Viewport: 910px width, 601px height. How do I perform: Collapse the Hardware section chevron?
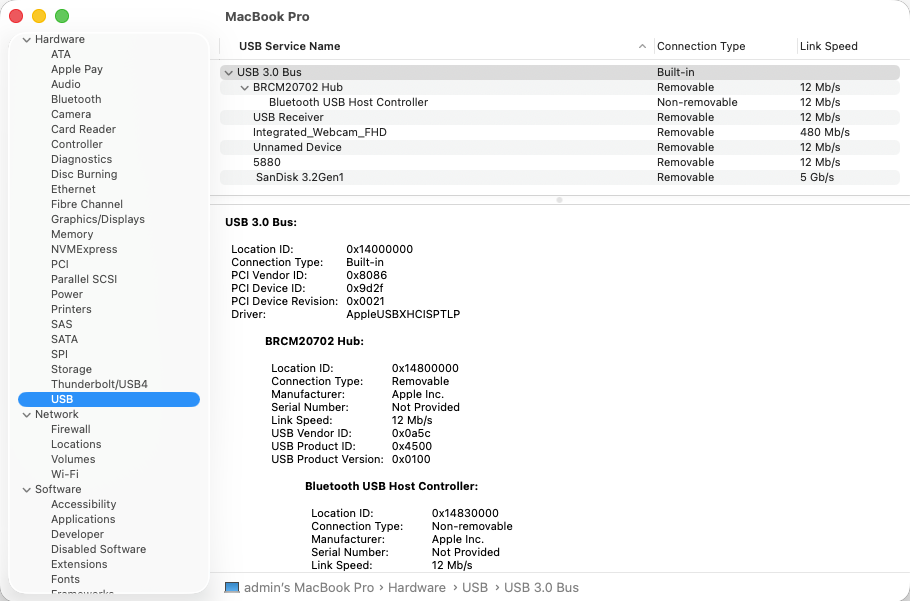27,39
